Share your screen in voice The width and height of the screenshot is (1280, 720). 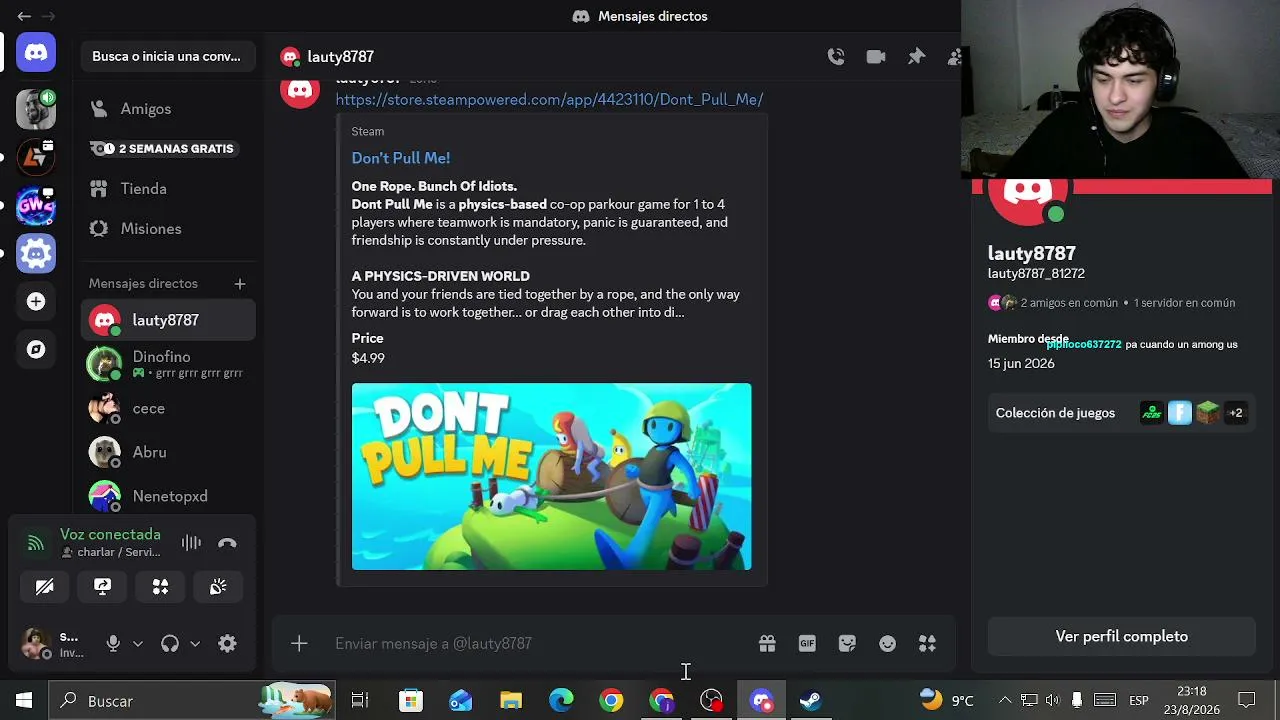102,587
